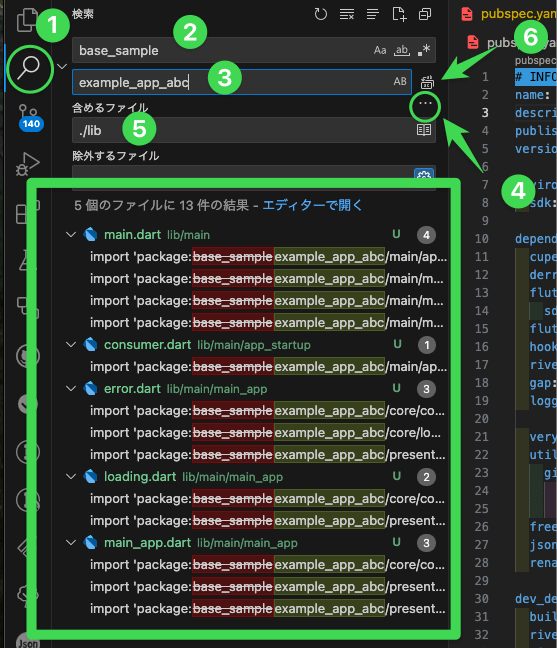The height and width of the screenshot is (648, 557).
Task: Click line number 10 in editor gutter
Action: pos(481,239)
